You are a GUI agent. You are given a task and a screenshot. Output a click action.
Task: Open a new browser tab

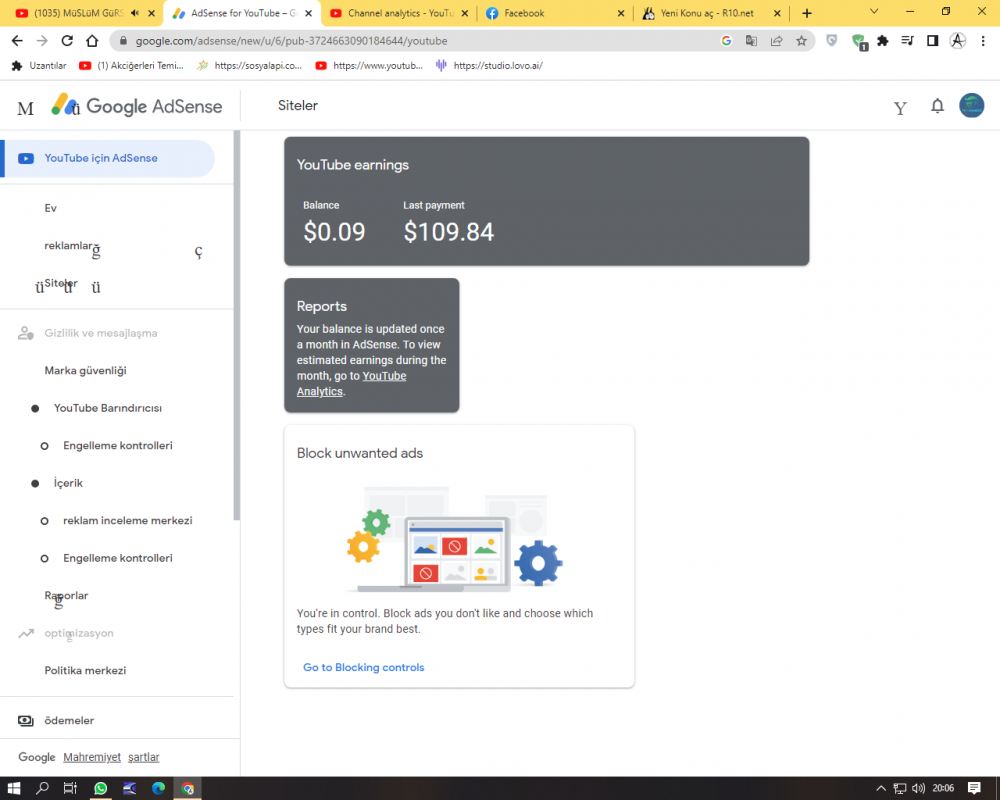807,13
